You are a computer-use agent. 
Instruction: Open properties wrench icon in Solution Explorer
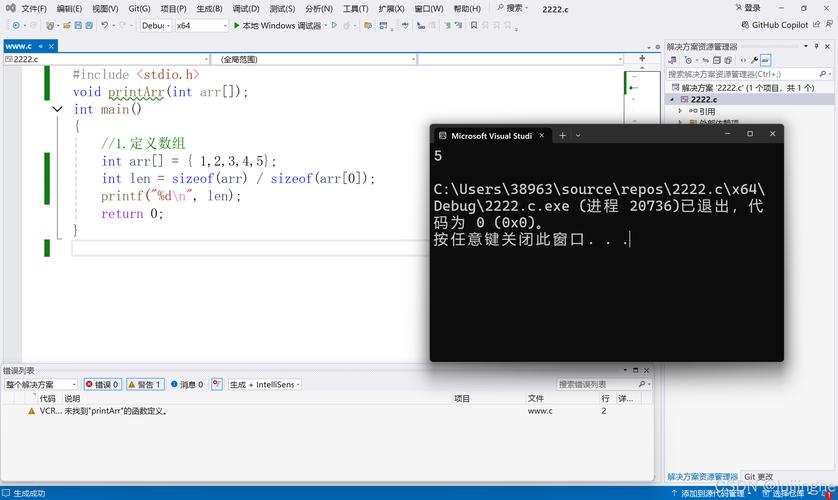[754, 60]
